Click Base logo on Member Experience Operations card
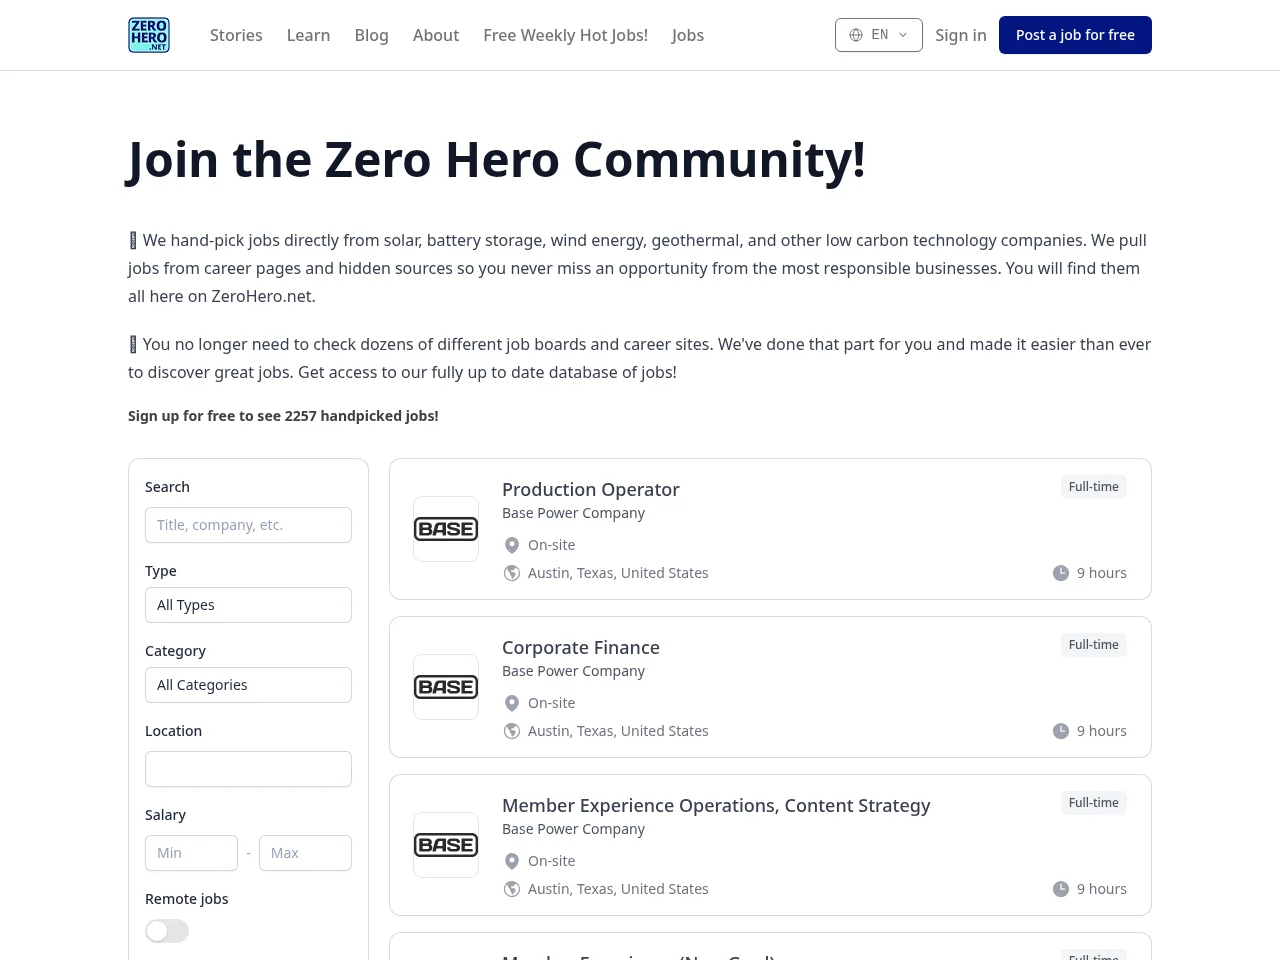The width and height of the screenshot is (1280, 960). pos(446,845)
